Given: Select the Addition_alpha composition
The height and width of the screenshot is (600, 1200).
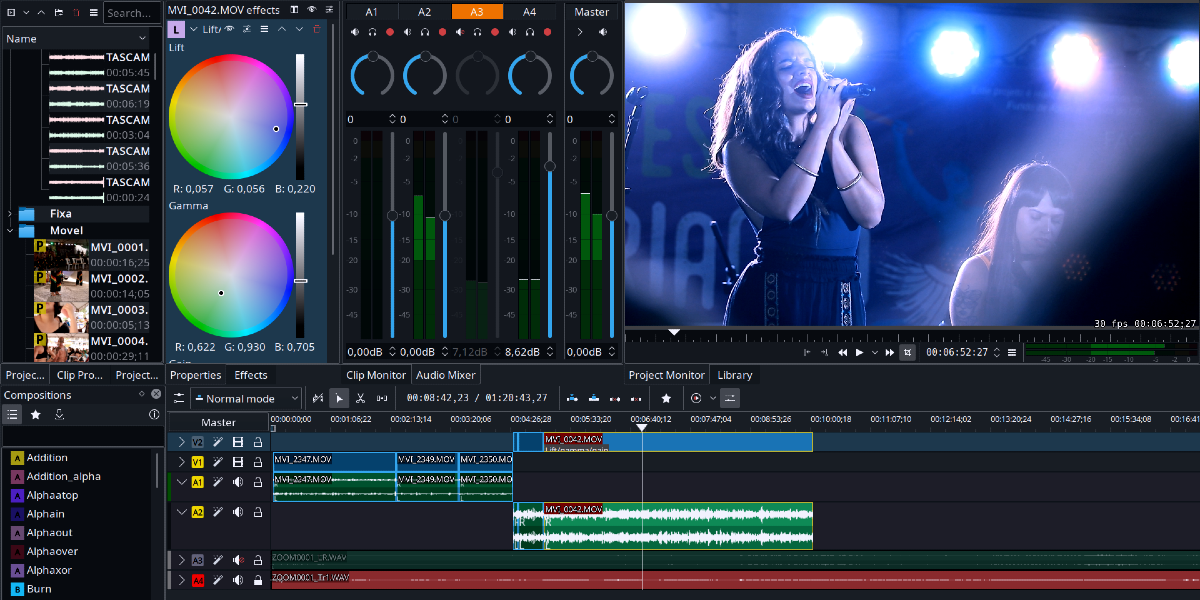Looking at the screenshot, I should 63,476.
